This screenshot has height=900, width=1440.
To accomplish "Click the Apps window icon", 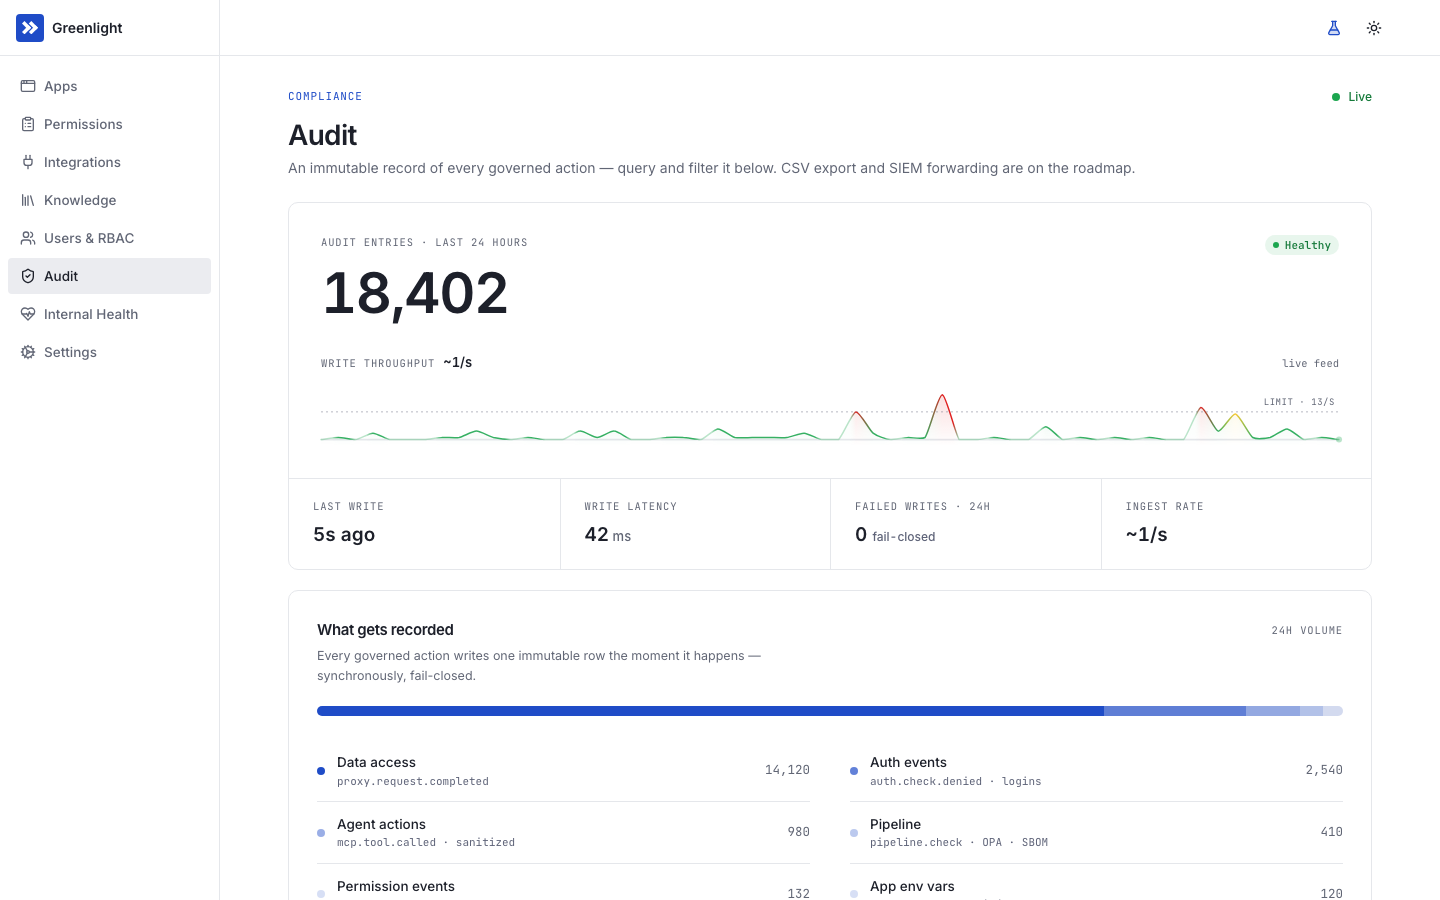I will pos(28,86).
